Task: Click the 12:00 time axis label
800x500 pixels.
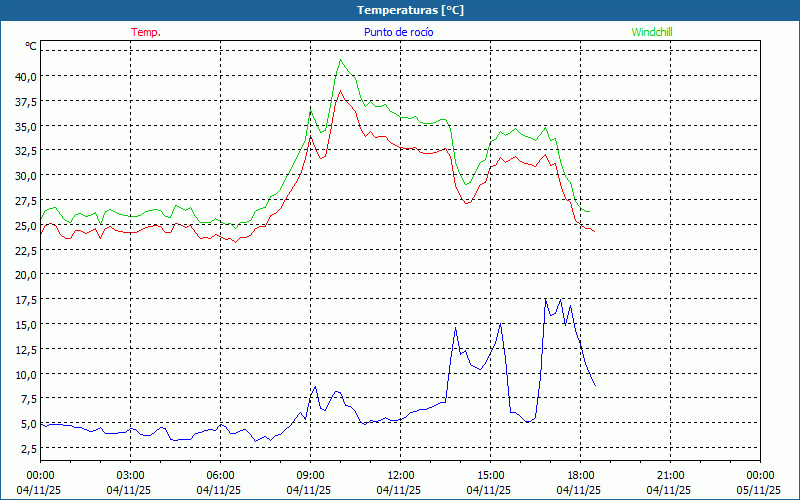Action: tap(400, 475)
